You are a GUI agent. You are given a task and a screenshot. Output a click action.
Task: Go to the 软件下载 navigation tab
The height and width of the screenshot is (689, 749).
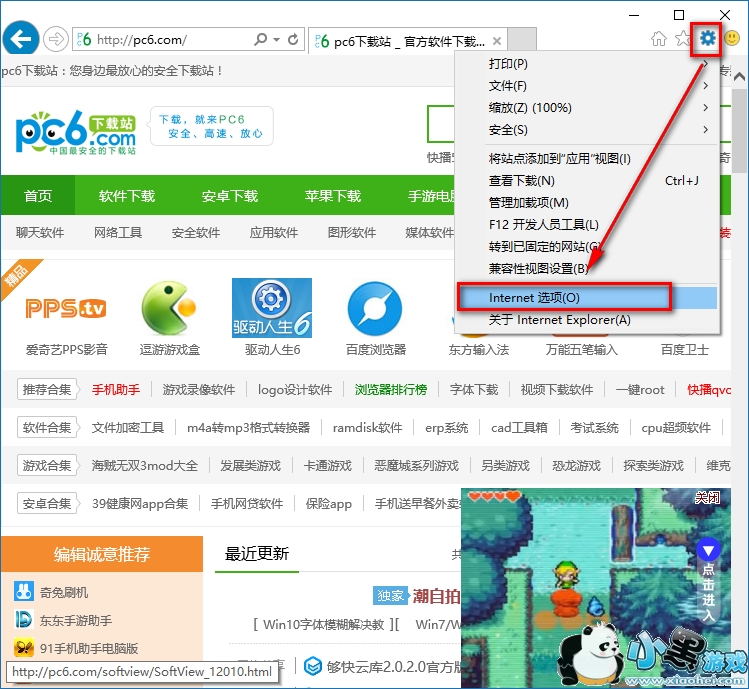pyautogui.click(x=127, y=196)
